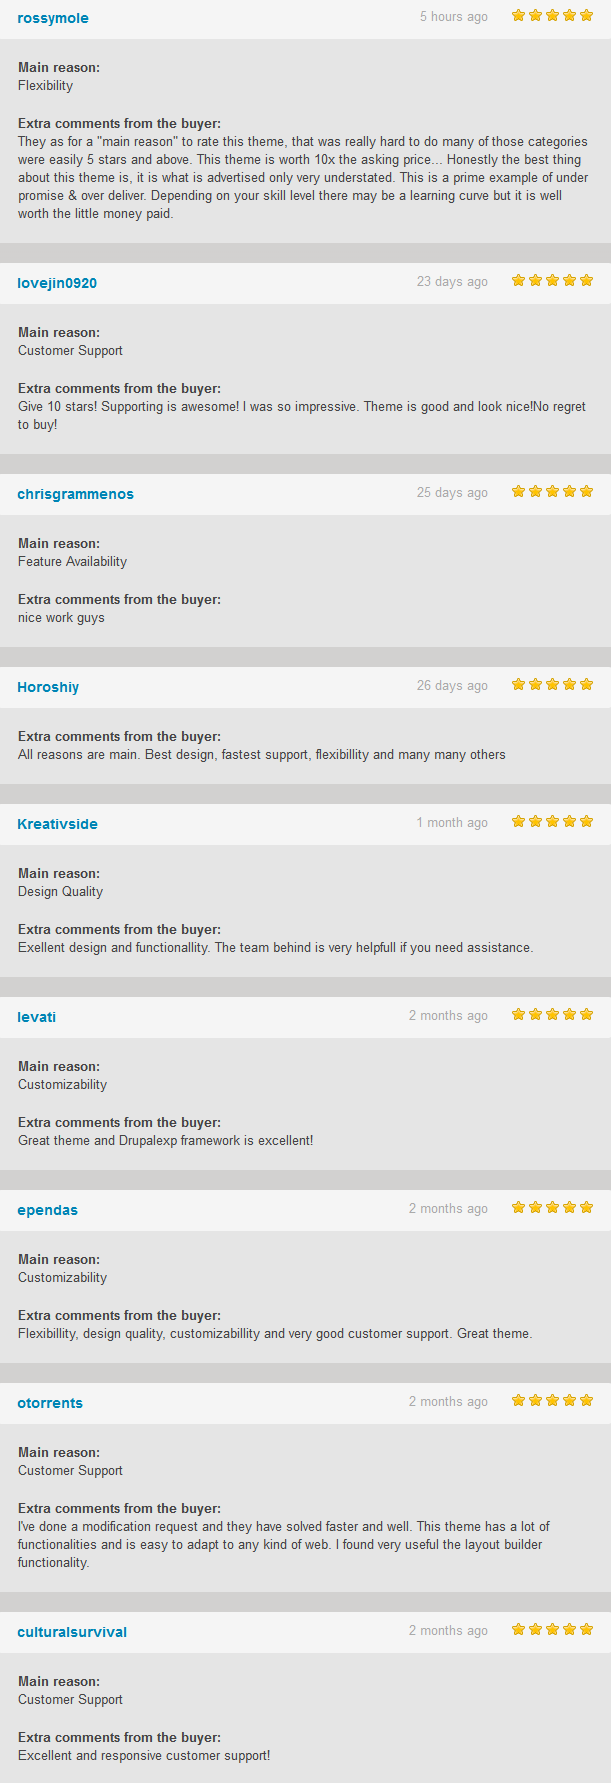Image resolution: width=611 pixels, height=1783 pixels.
Task: Click the "23 days ago" review timestamp
Action: point(452,282)
